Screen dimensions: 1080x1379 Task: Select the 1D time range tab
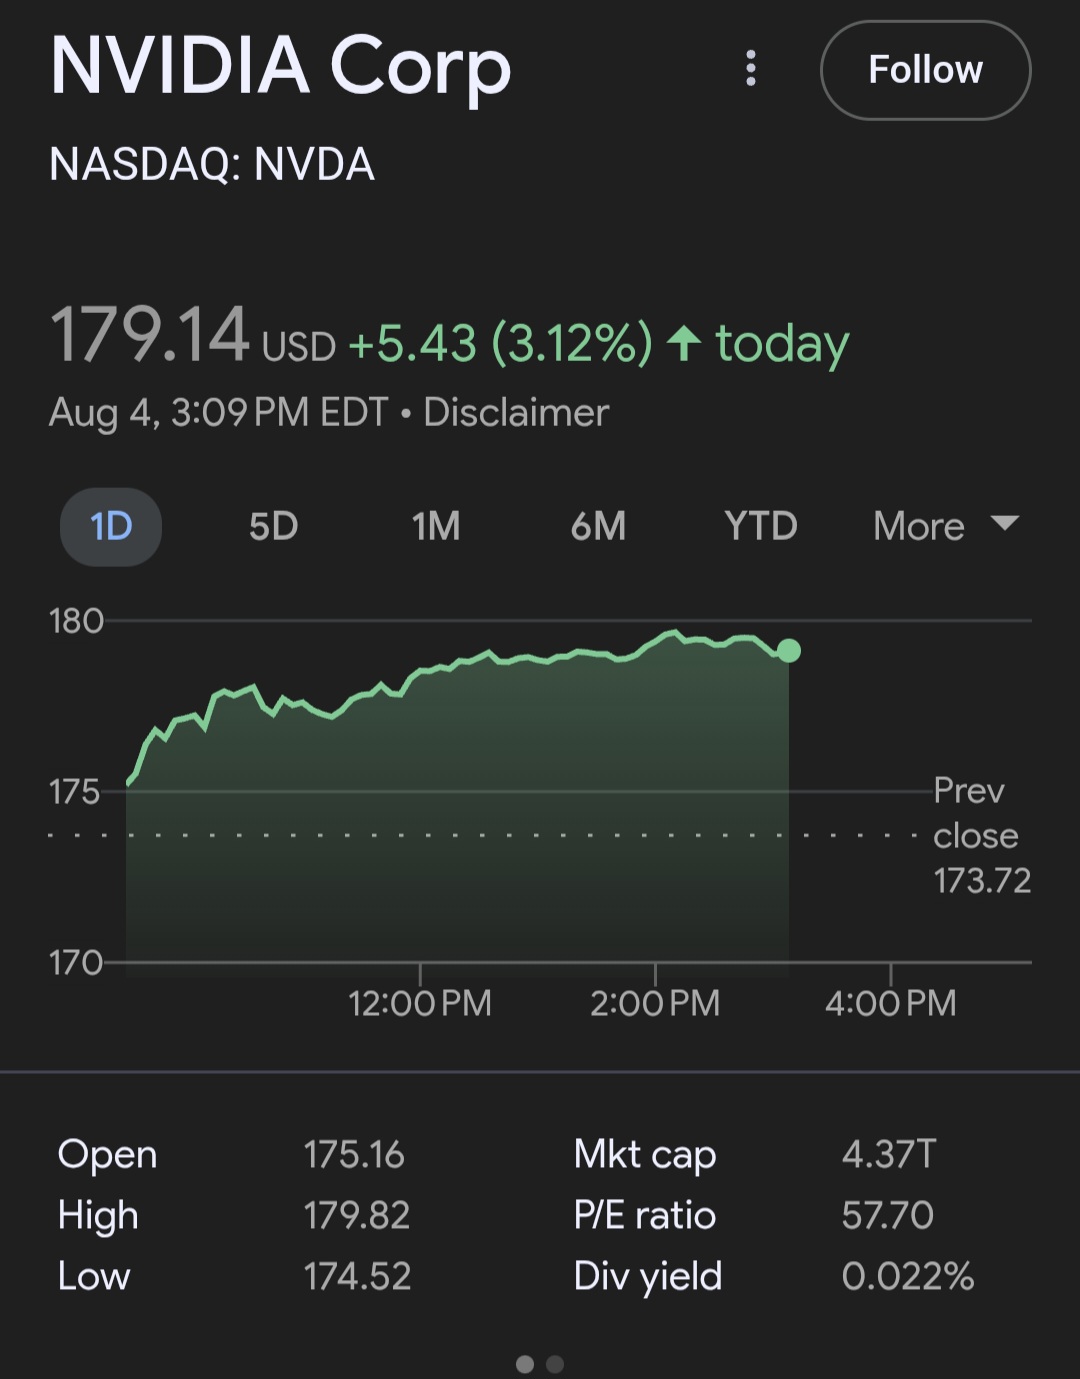point(111,526)
